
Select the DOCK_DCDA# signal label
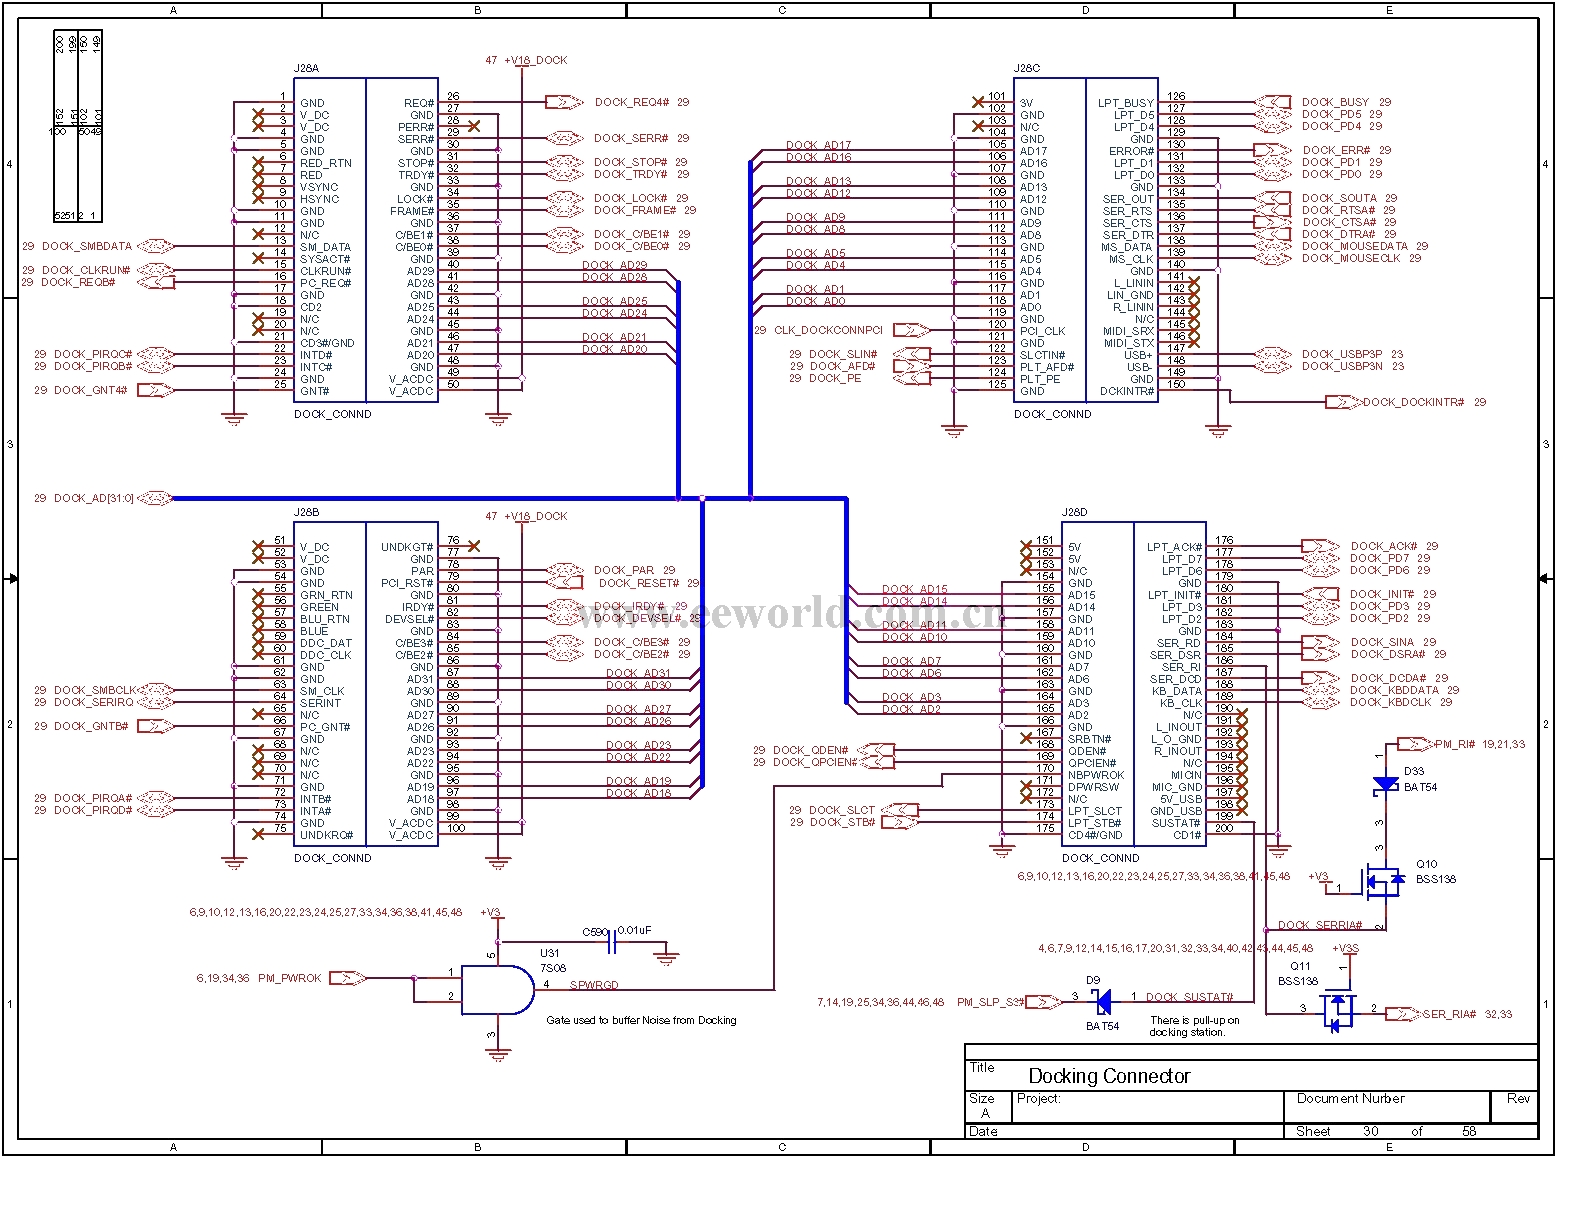[1388, 678]
